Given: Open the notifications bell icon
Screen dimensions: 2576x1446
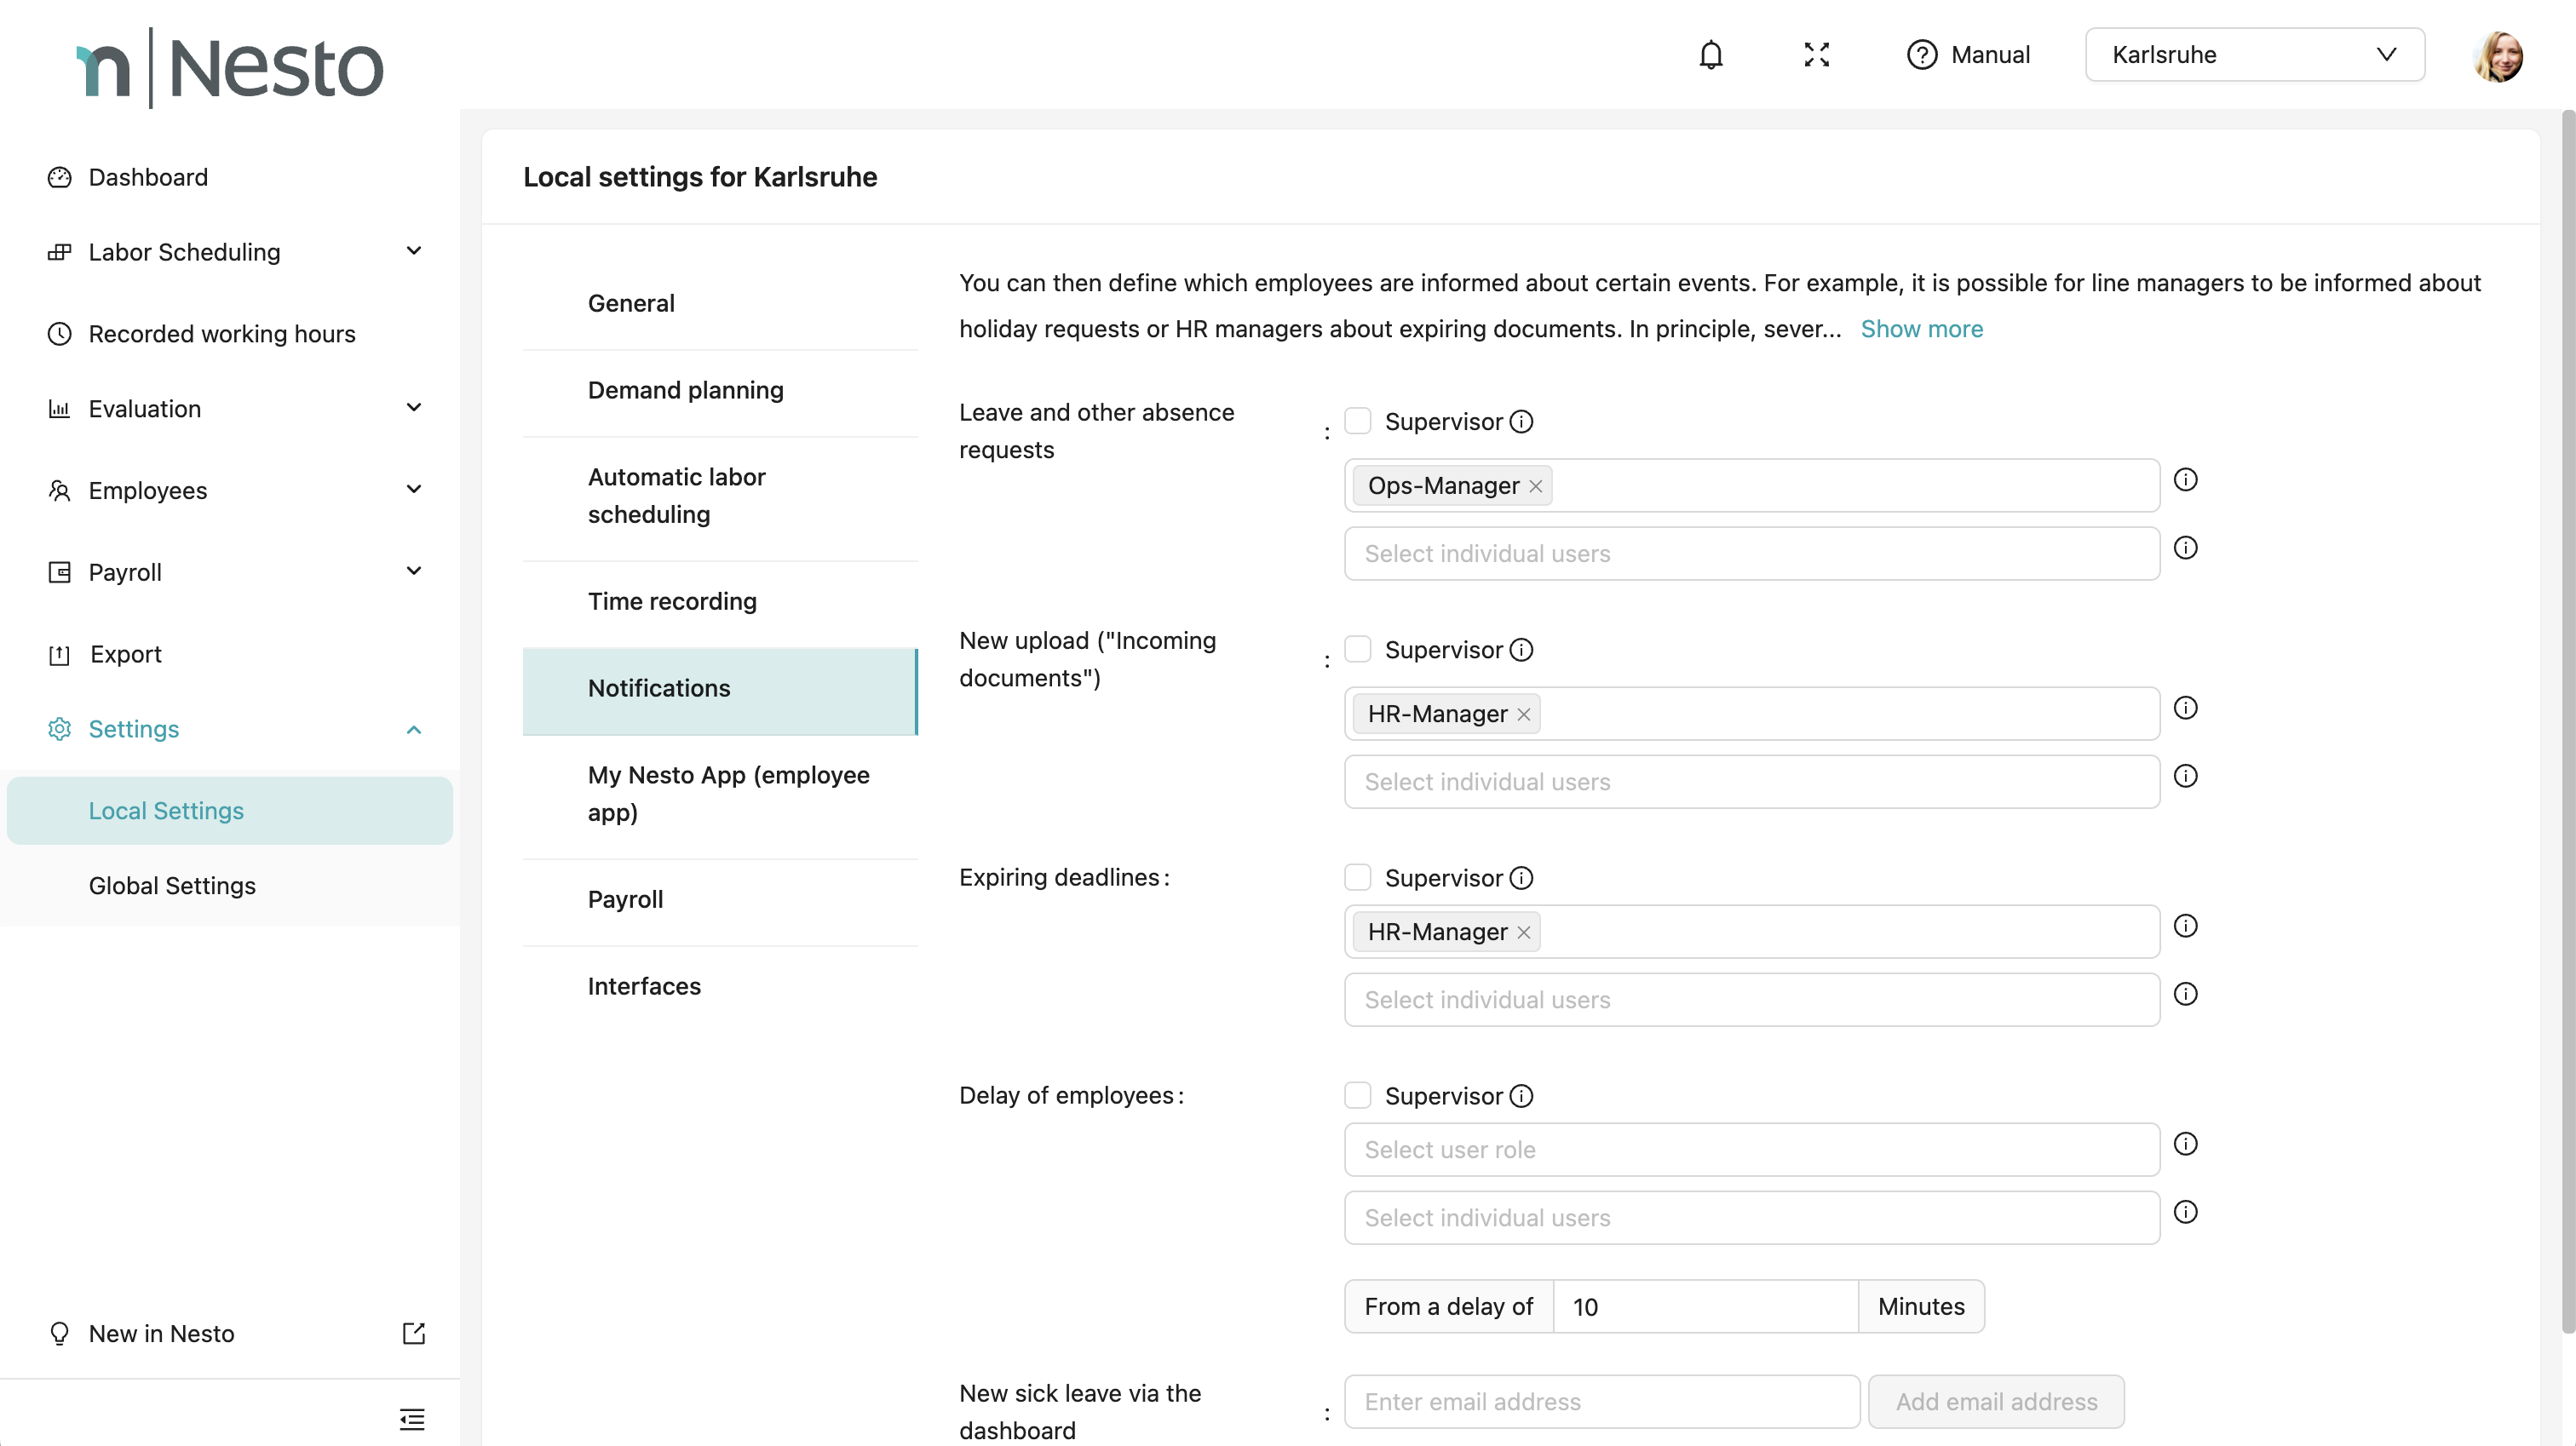Looking at the screenshot, I should point(1711,54).
